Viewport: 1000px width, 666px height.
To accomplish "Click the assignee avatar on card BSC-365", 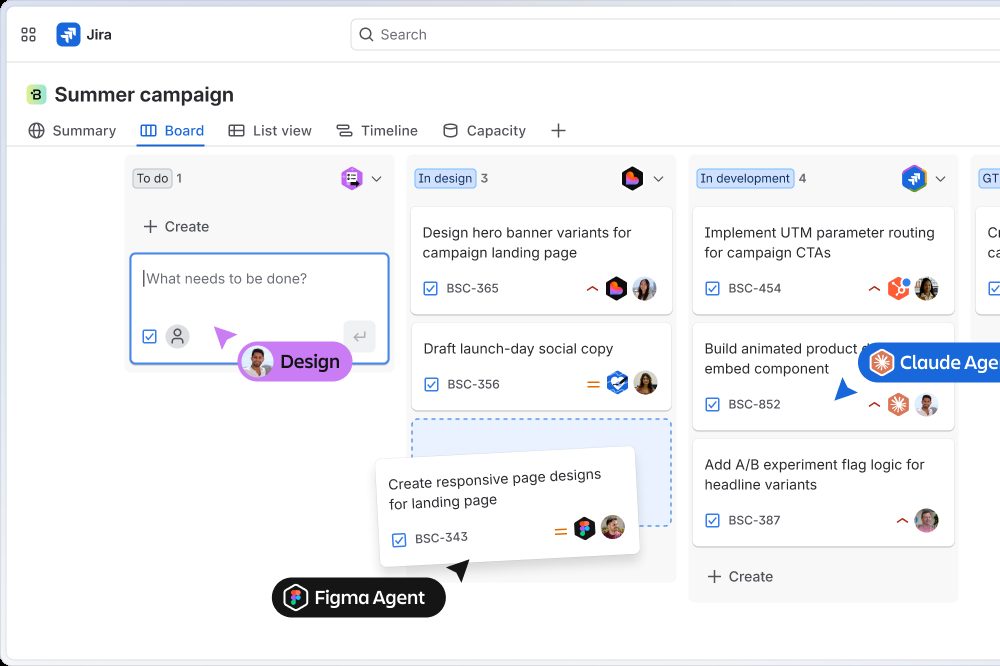I will click(x=645, y=289).
